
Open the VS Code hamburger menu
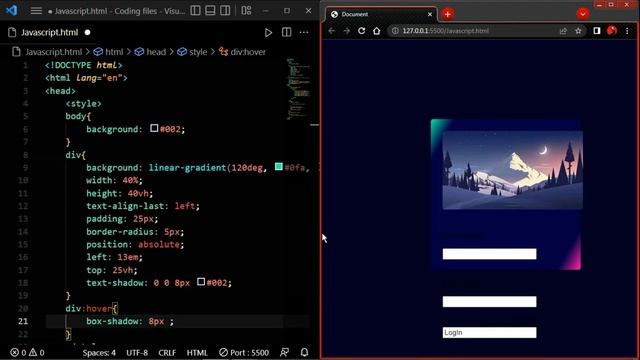(x=36, y=11)
